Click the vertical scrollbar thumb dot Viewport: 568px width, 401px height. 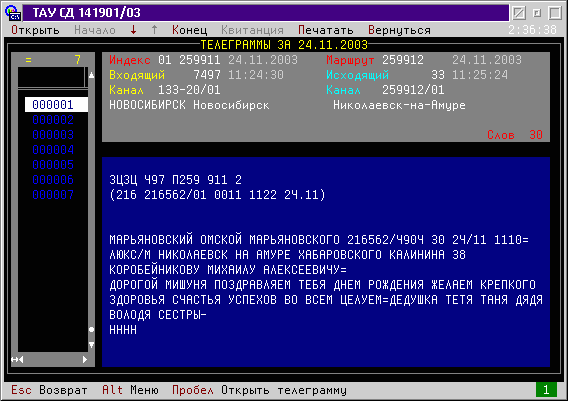[91, 330]
